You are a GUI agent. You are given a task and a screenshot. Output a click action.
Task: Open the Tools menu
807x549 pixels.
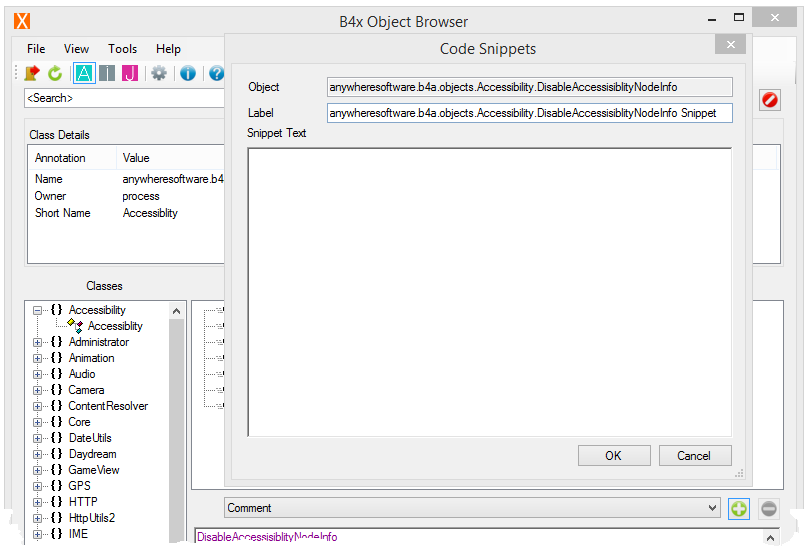[x=122, y=49]
